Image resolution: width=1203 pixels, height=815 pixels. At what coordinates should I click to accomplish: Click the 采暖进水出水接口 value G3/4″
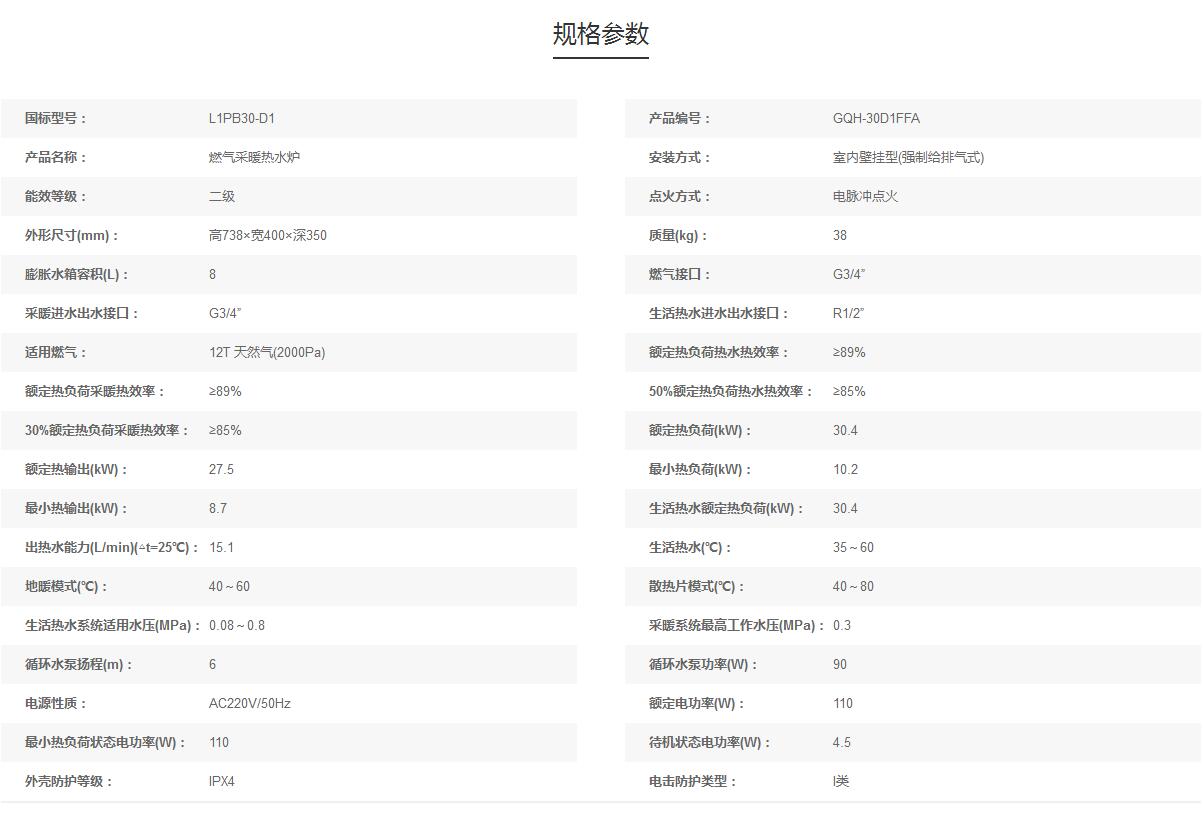(x=225, y=313)
